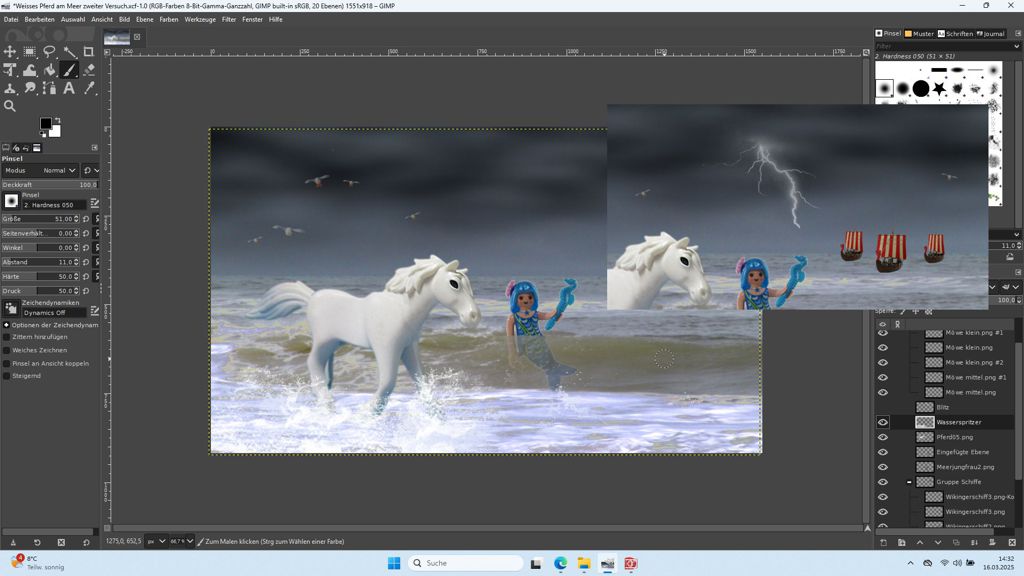Anchor the floating layer icon
The width and height of the screenshot is (1024, 576).
point(974,543)
